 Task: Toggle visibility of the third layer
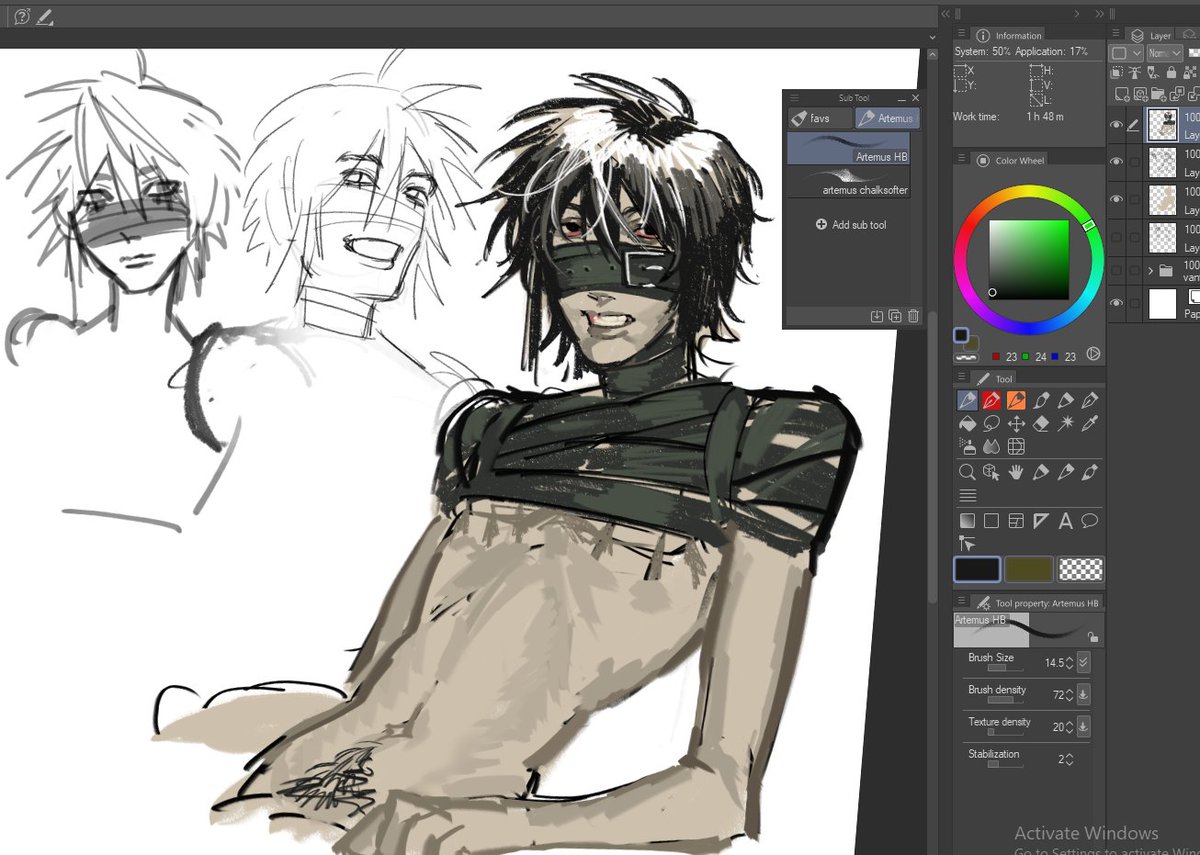coord(1117,200)
